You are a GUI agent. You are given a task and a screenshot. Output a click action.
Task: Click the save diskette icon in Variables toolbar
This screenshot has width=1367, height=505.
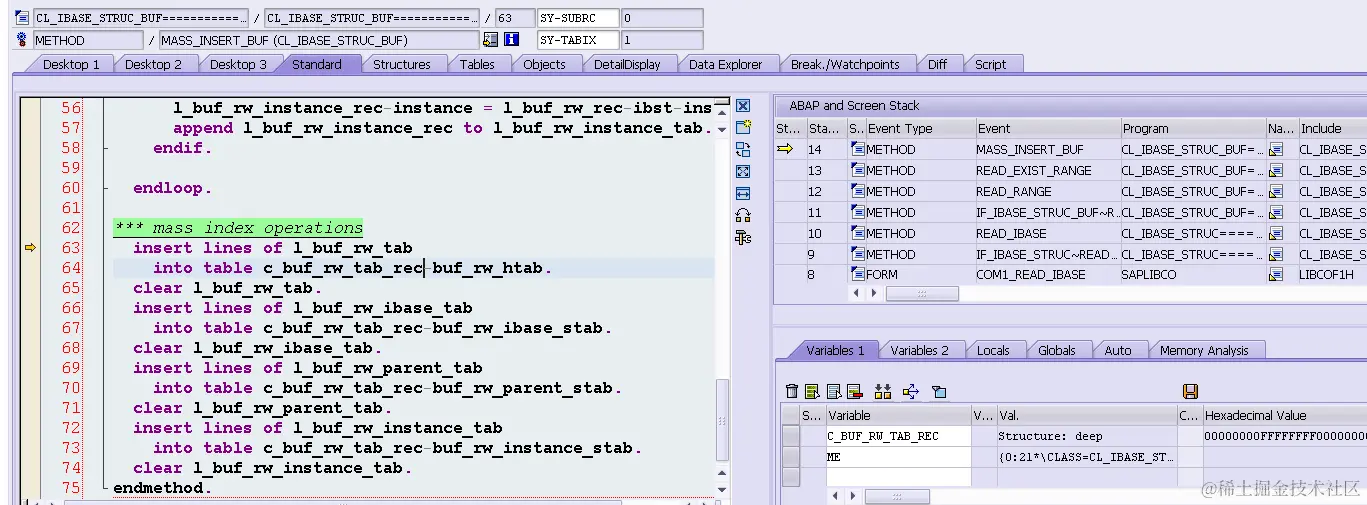point(1190,391)
